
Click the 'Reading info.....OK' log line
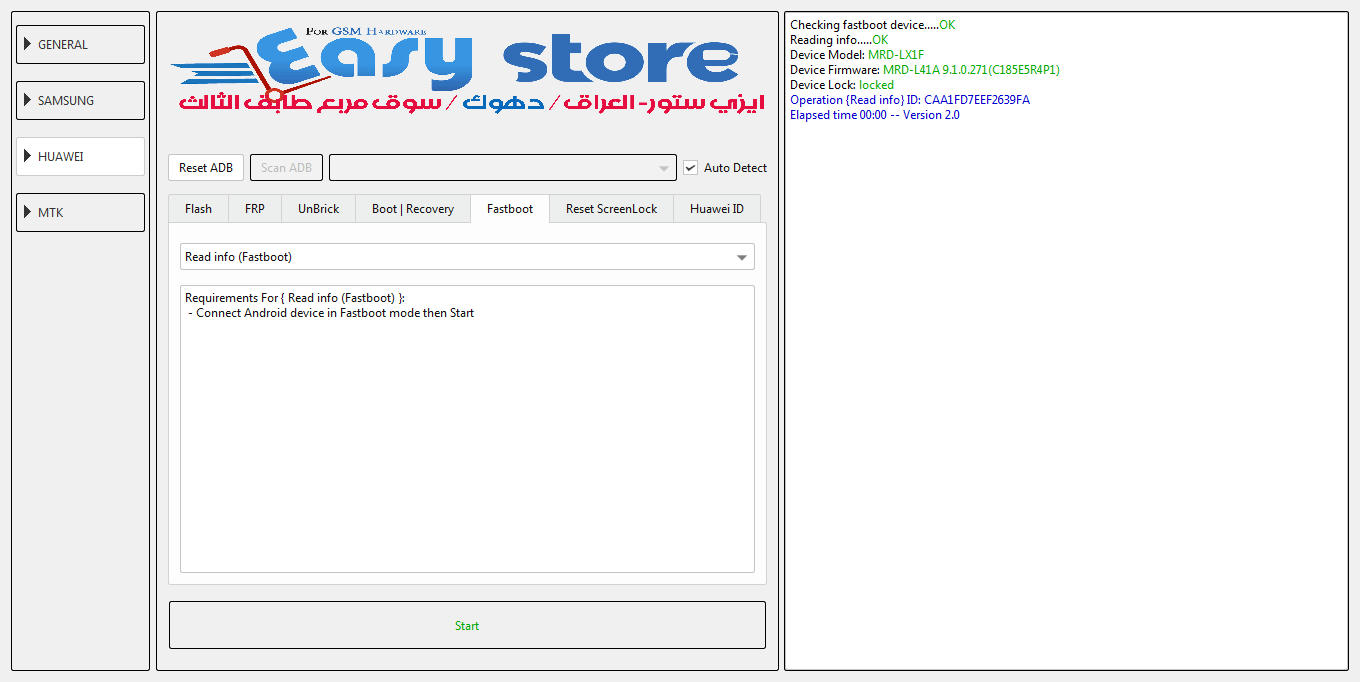pyautogui.click(x=839, y=40)
